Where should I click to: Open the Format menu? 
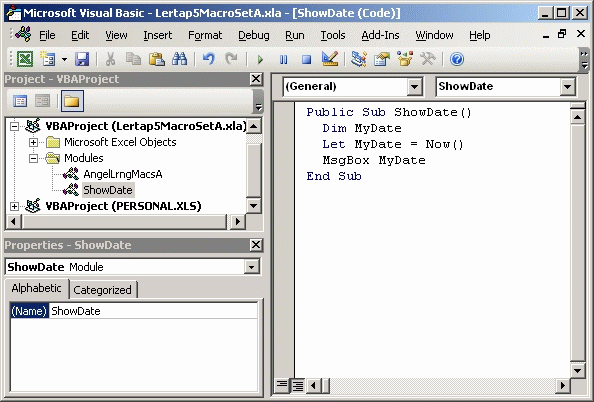205,35
